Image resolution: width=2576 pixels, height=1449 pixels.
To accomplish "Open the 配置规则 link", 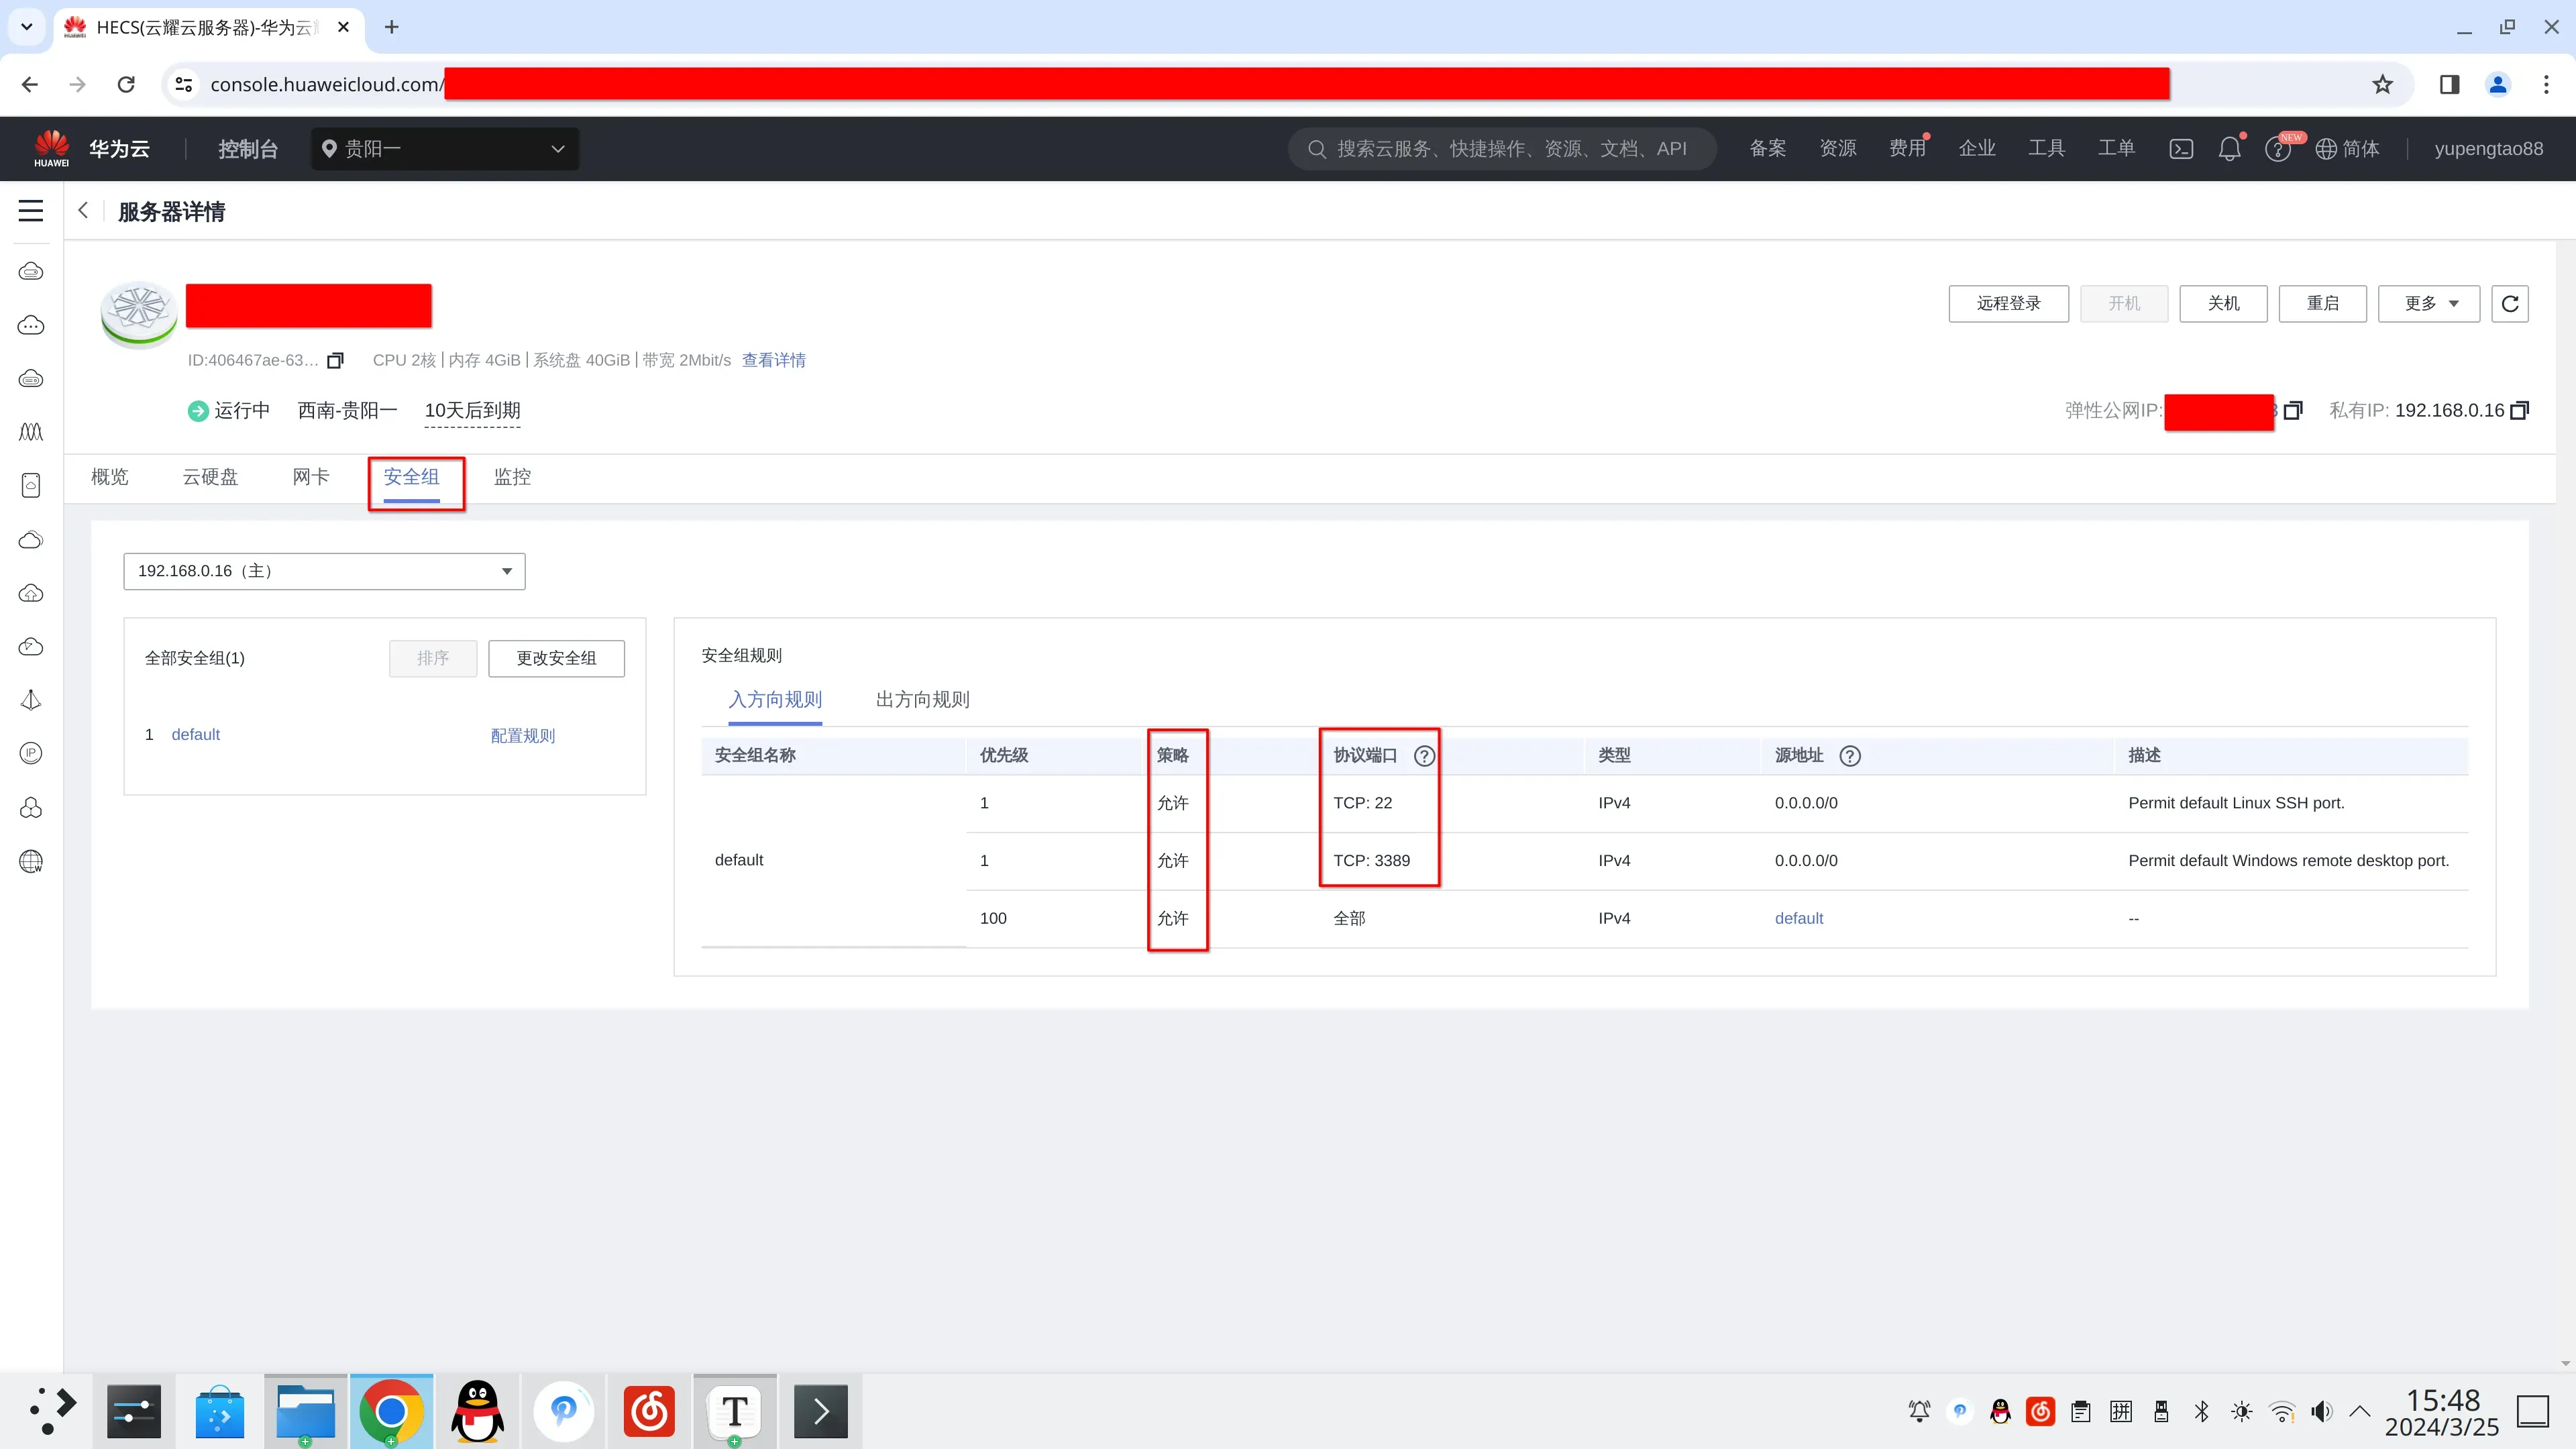I will click(x=522, y=735).
